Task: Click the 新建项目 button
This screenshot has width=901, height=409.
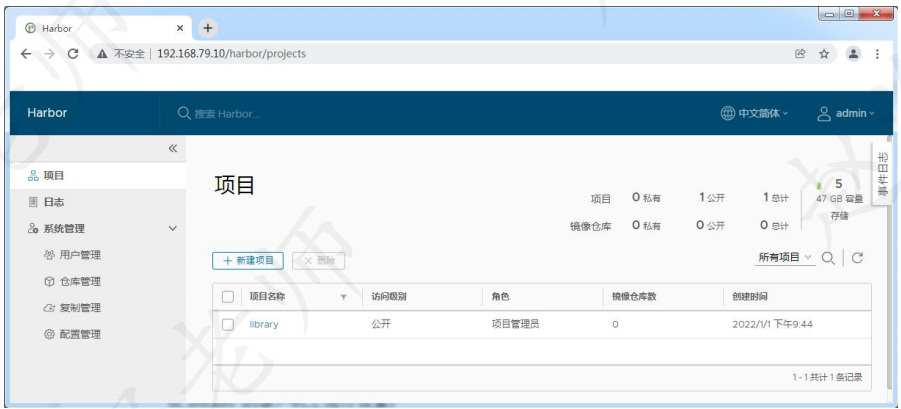Action: coord(248,261)
